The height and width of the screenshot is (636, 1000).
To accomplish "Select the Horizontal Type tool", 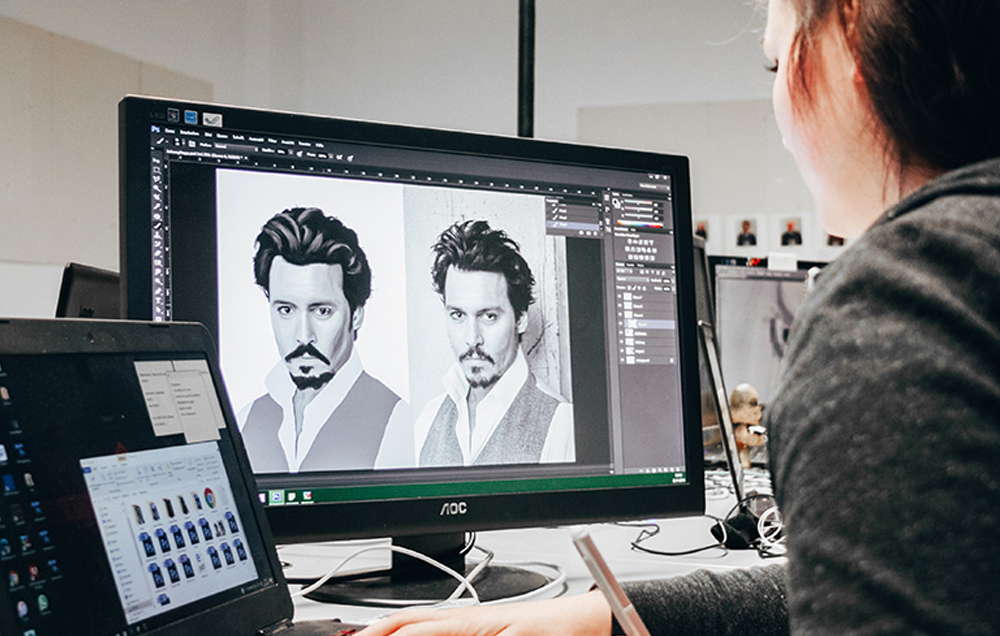I will click(157, 299).
